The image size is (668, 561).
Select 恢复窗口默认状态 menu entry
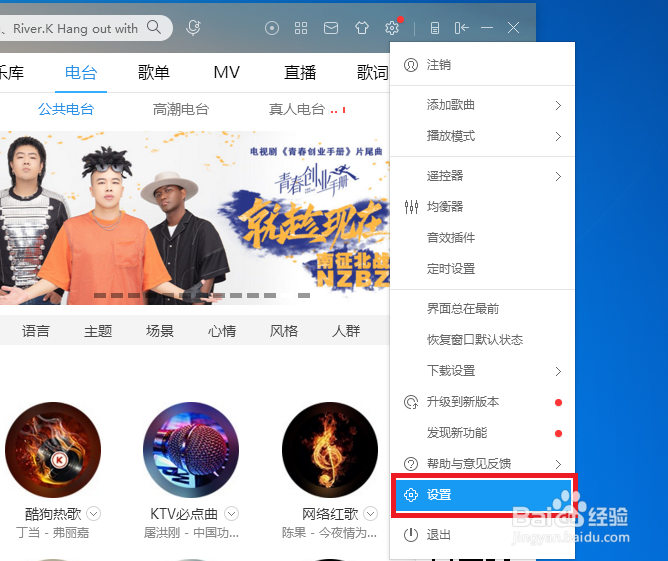click(x=482, y=340)
